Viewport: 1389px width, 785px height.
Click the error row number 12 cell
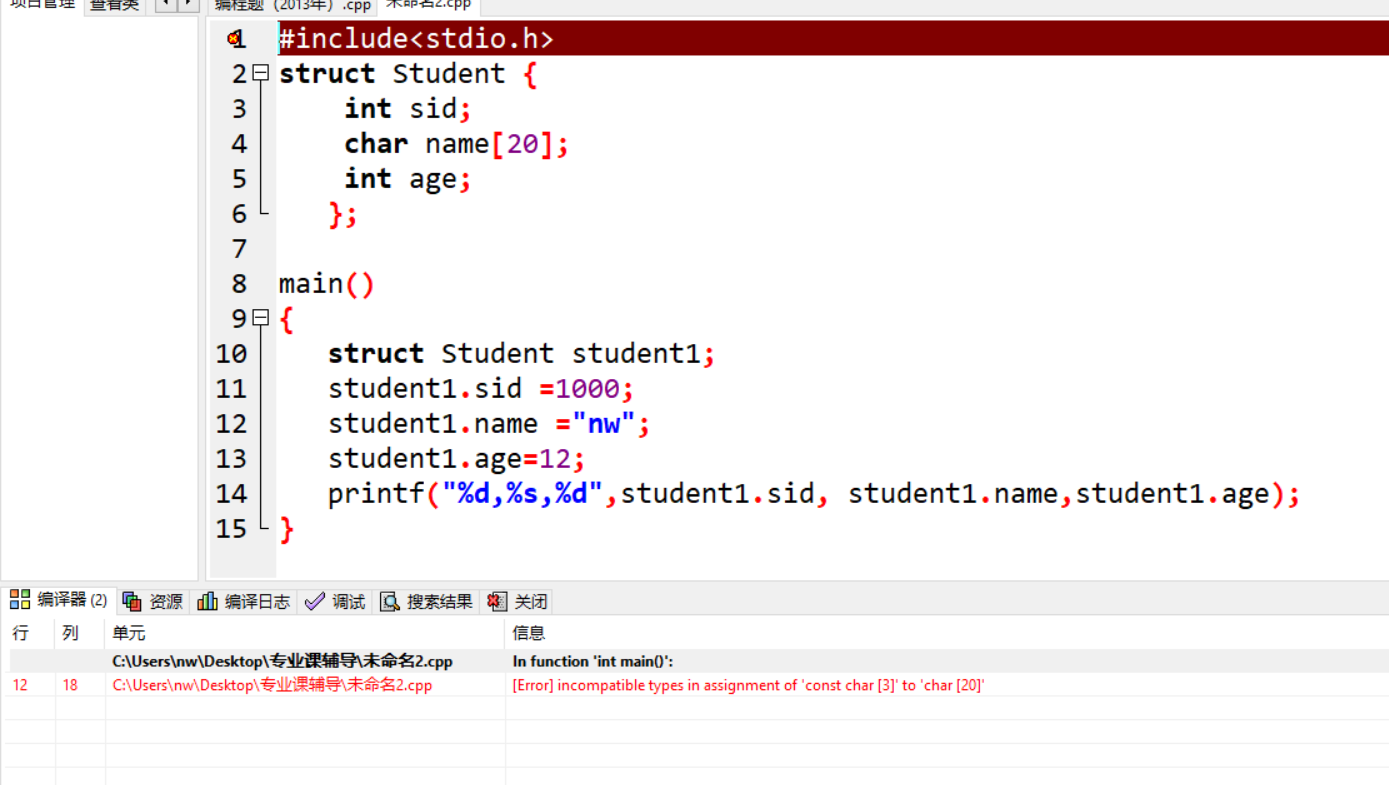(x=21, y=685)
